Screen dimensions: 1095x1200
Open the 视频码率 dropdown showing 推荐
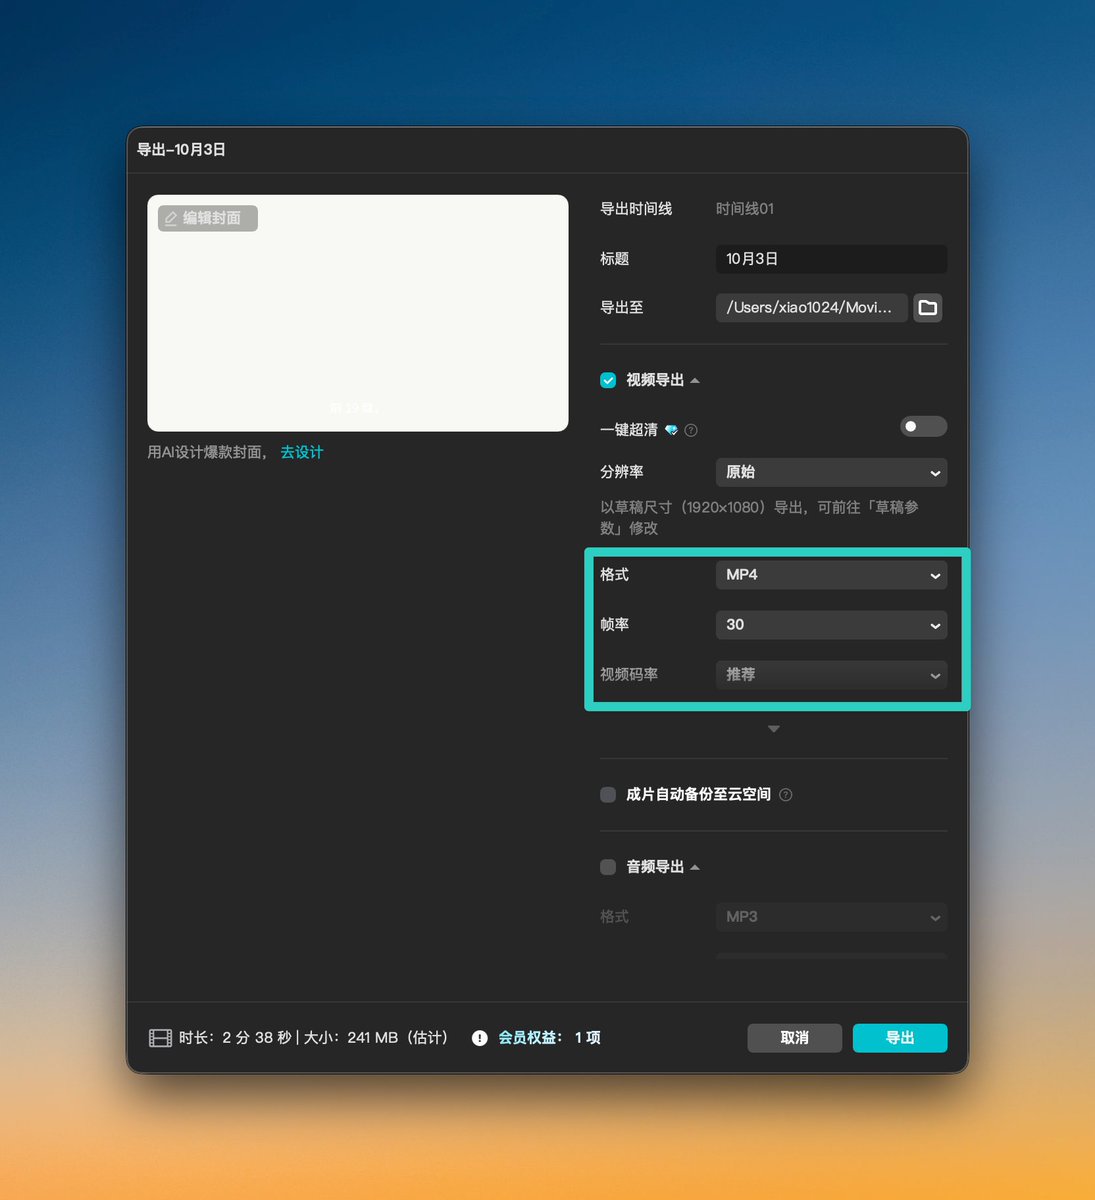tap(831, 675)
